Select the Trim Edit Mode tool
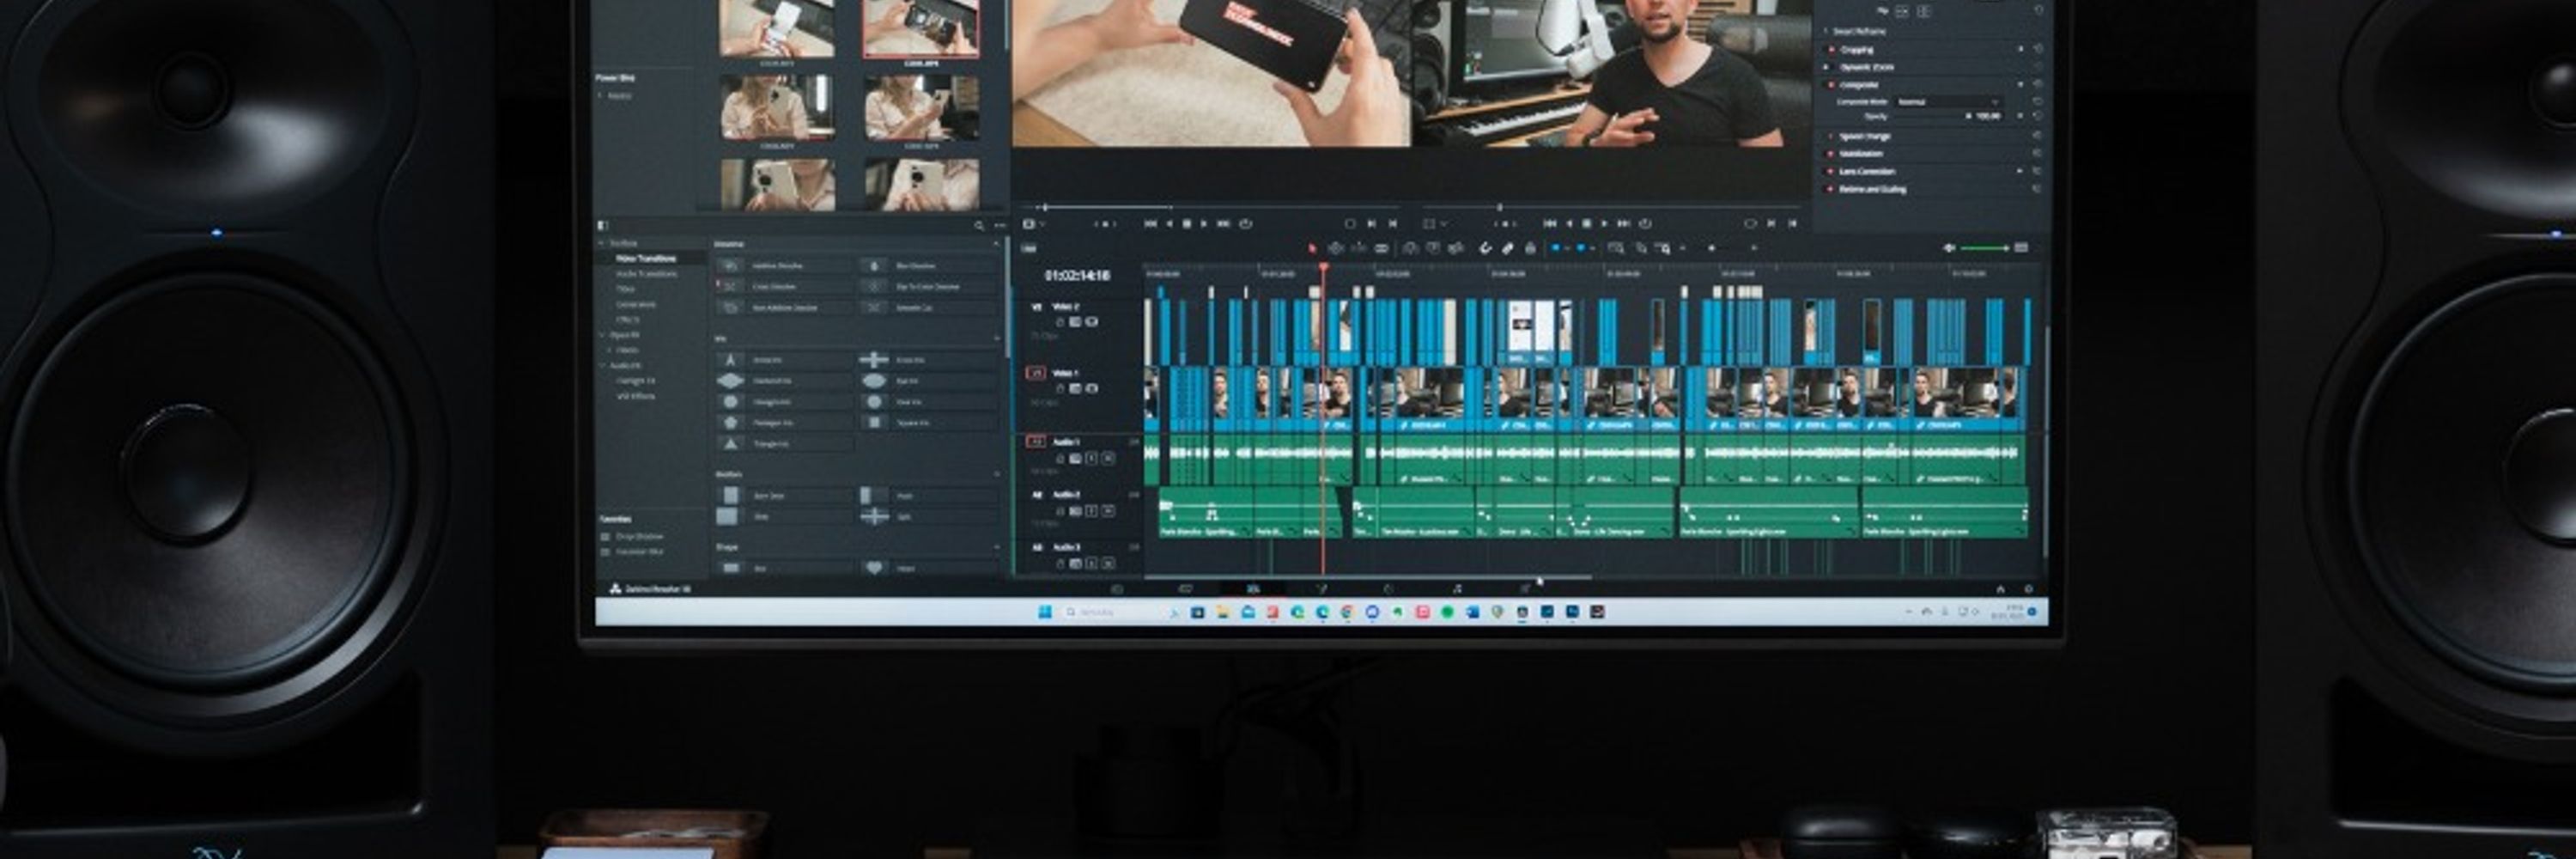 pos(1335,248)
